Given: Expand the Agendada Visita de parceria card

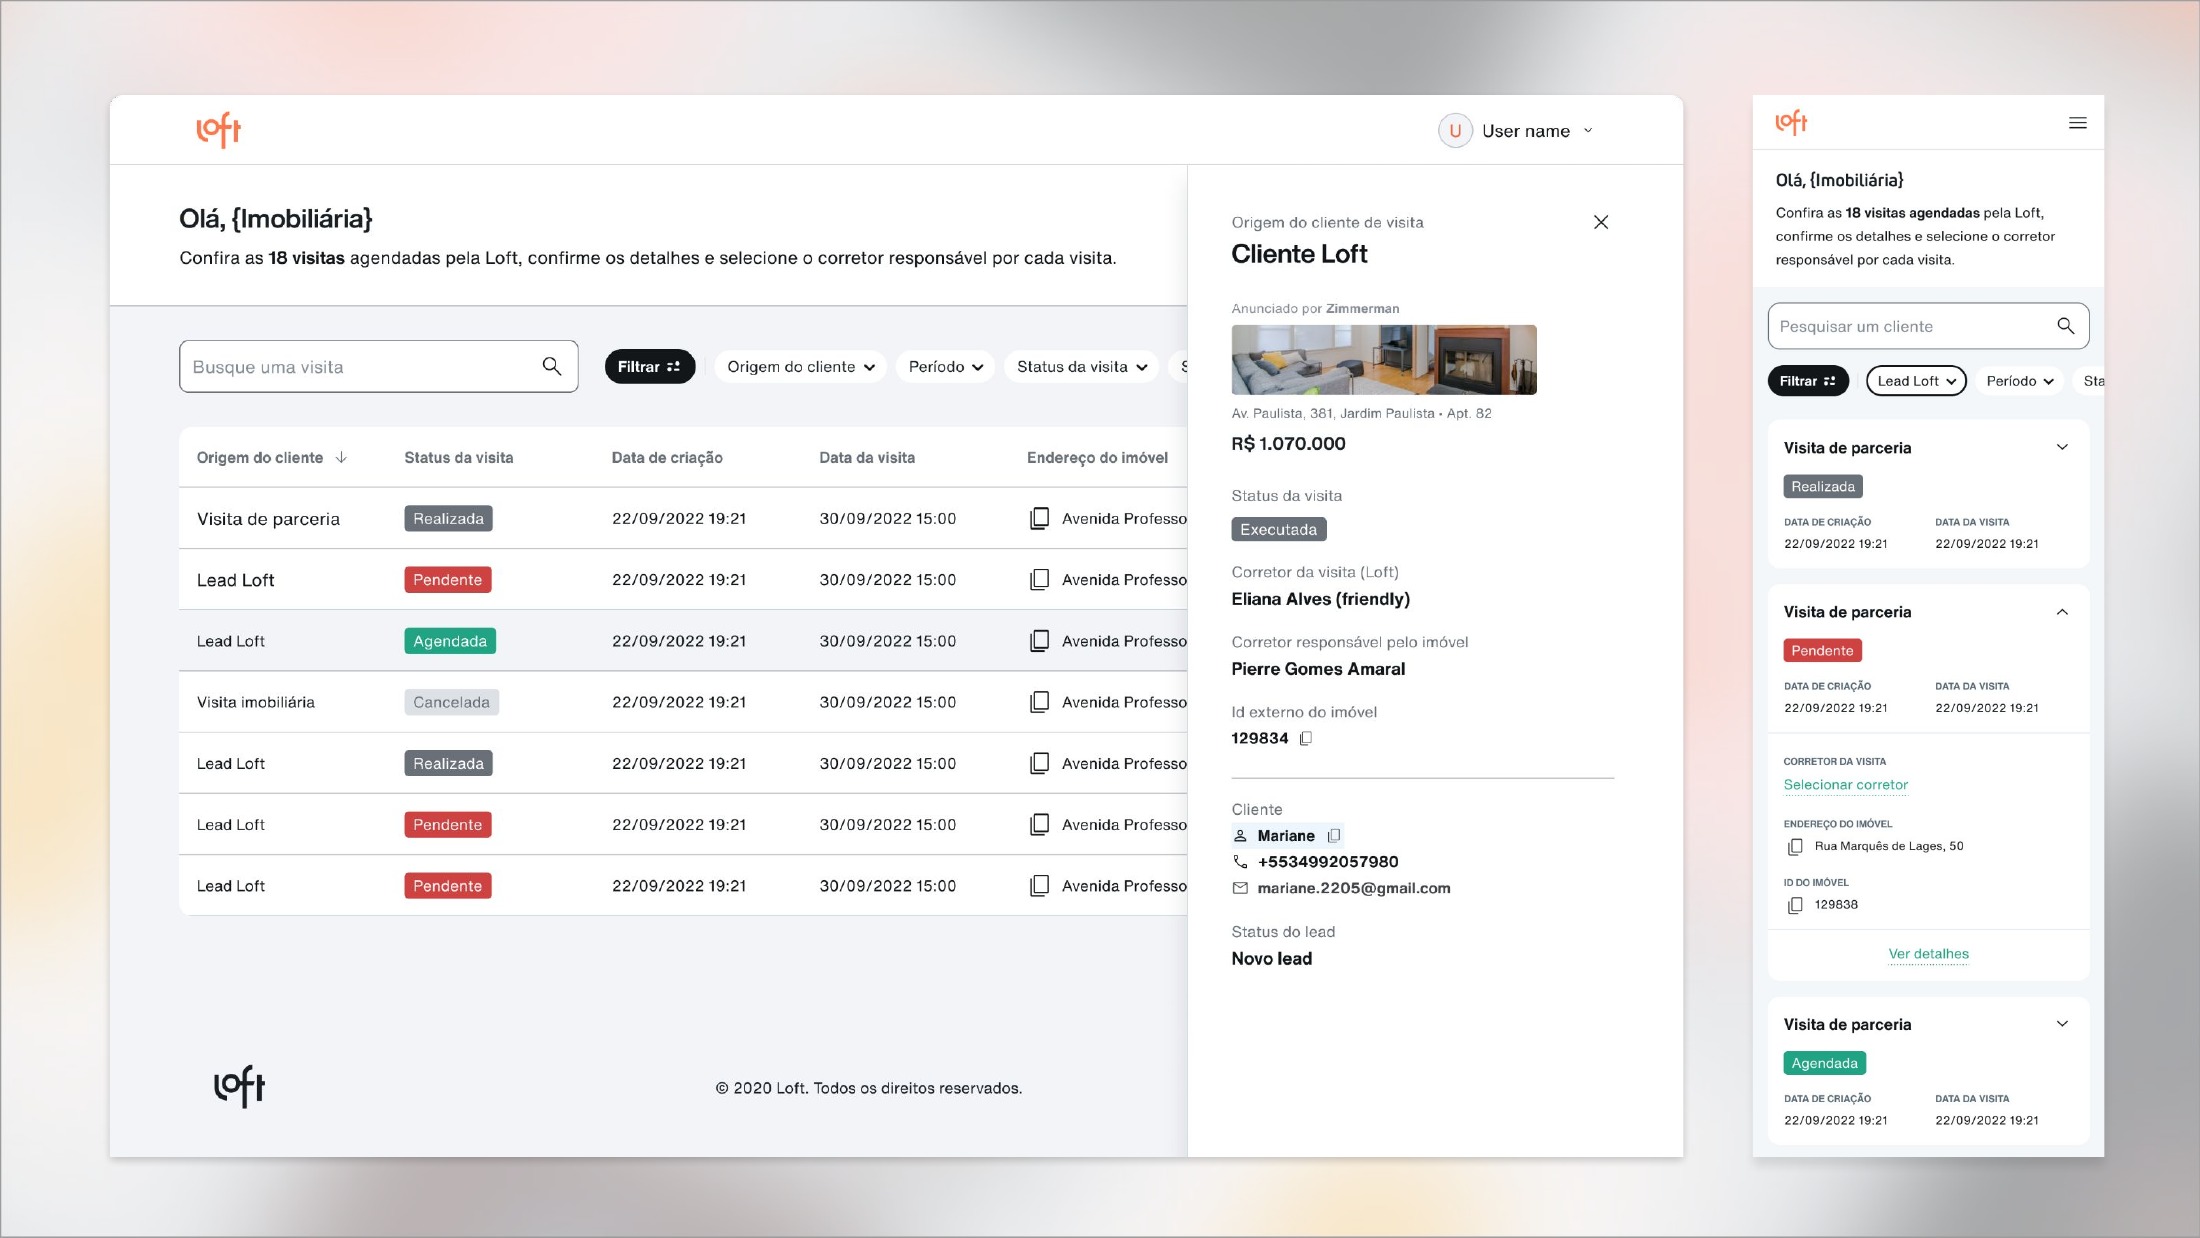Looking at the screenshot, I should [x=2062, y=1024].
